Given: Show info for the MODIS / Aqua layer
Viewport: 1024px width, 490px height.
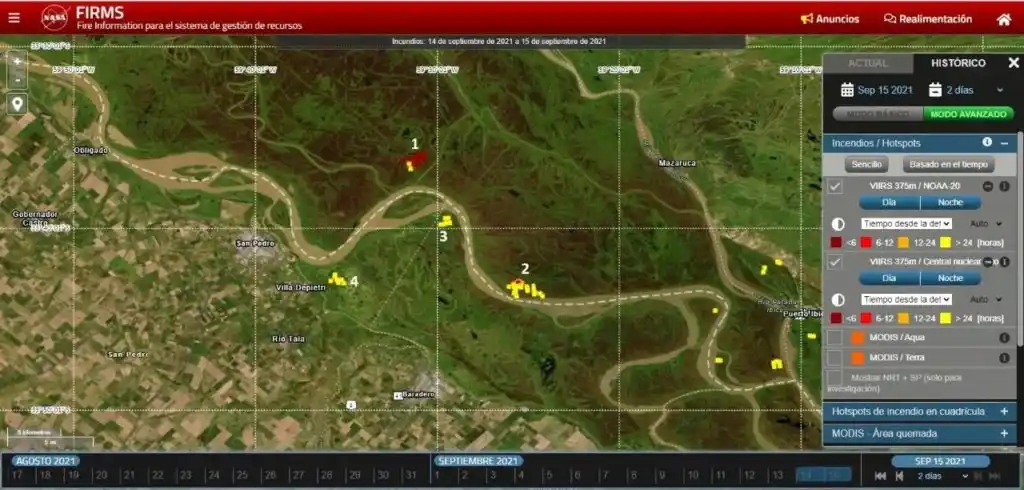Looking at the screenshot, I should pos(1004,338).
